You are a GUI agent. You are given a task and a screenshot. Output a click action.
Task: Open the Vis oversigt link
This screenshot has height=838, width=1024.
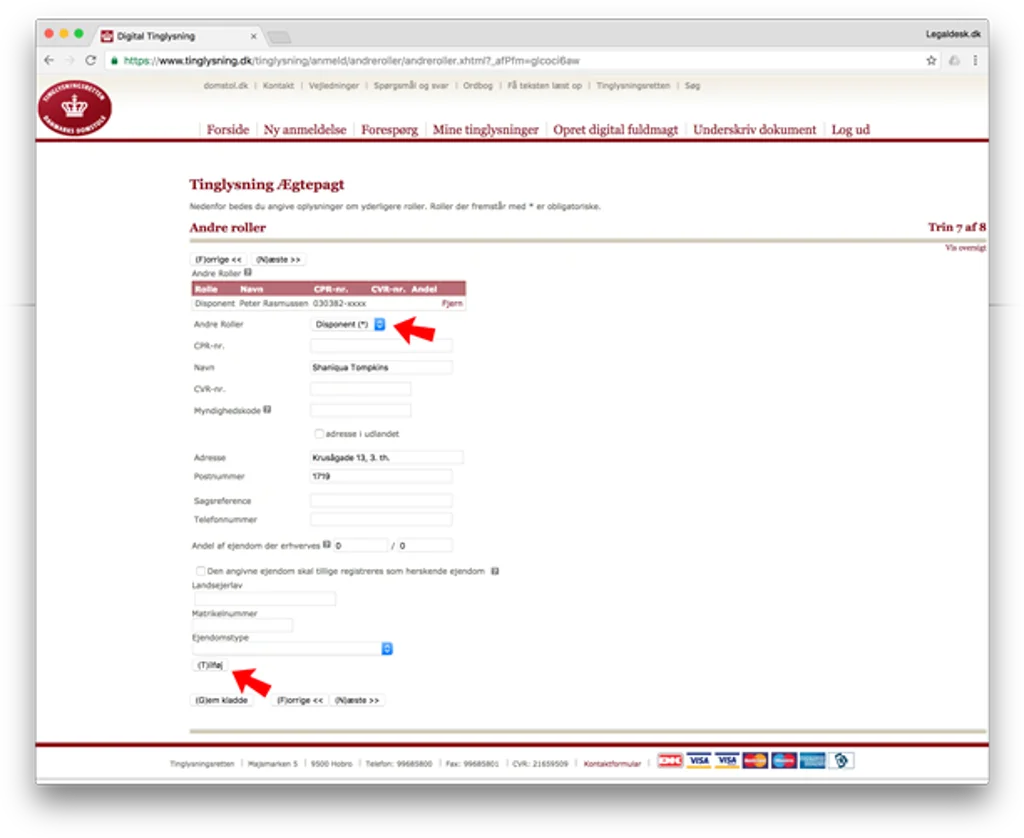coord(965,248)
